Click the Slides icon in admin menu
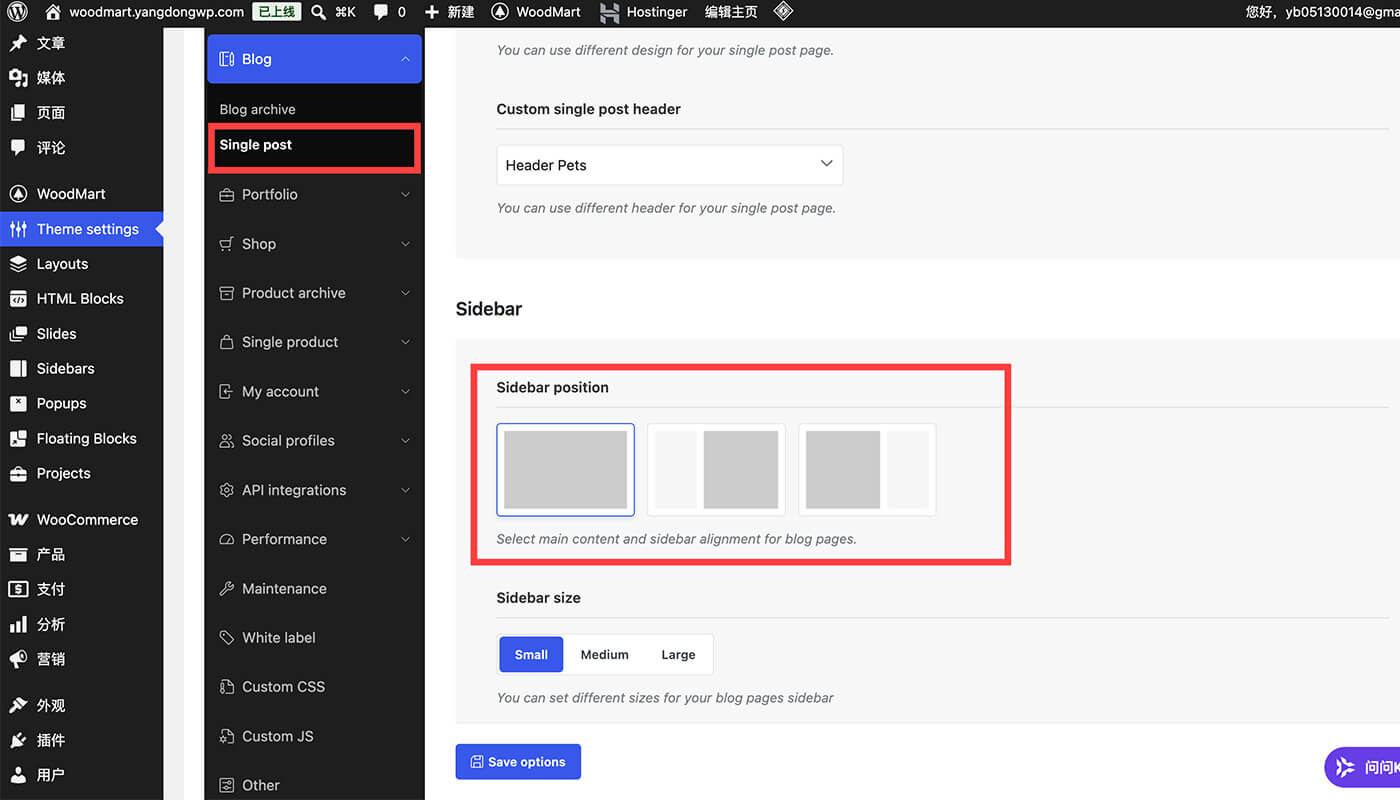1400x800 pixels. [18, 334]
